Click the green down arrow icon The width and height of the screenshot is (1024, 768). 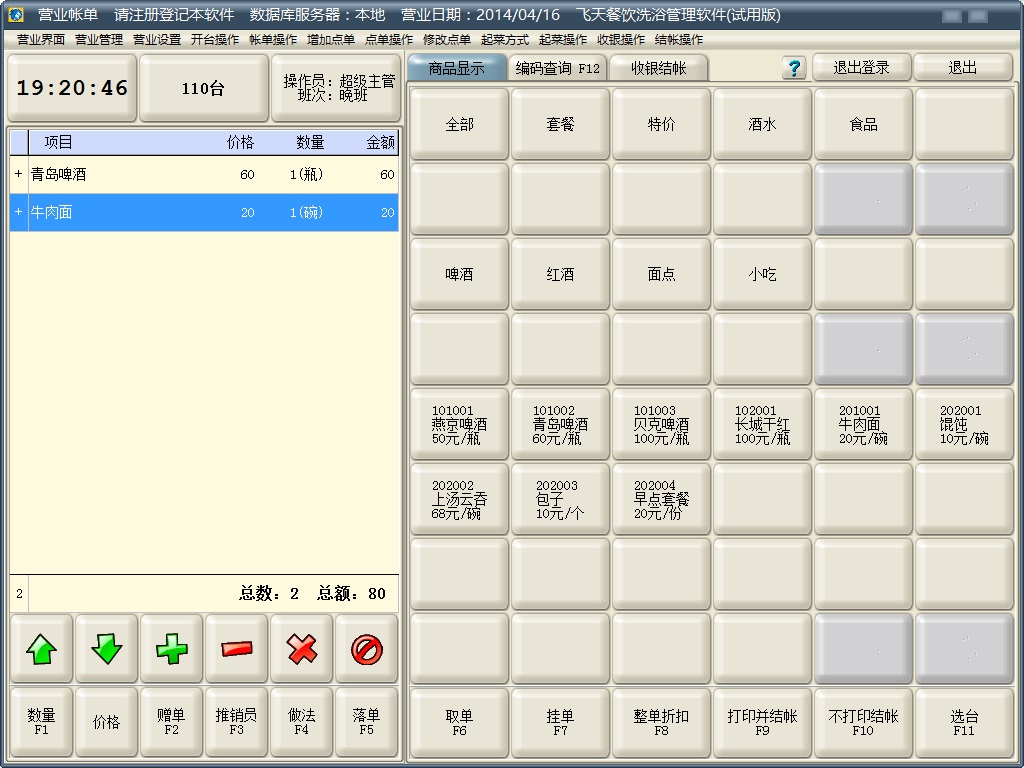[x=106, y=650]
